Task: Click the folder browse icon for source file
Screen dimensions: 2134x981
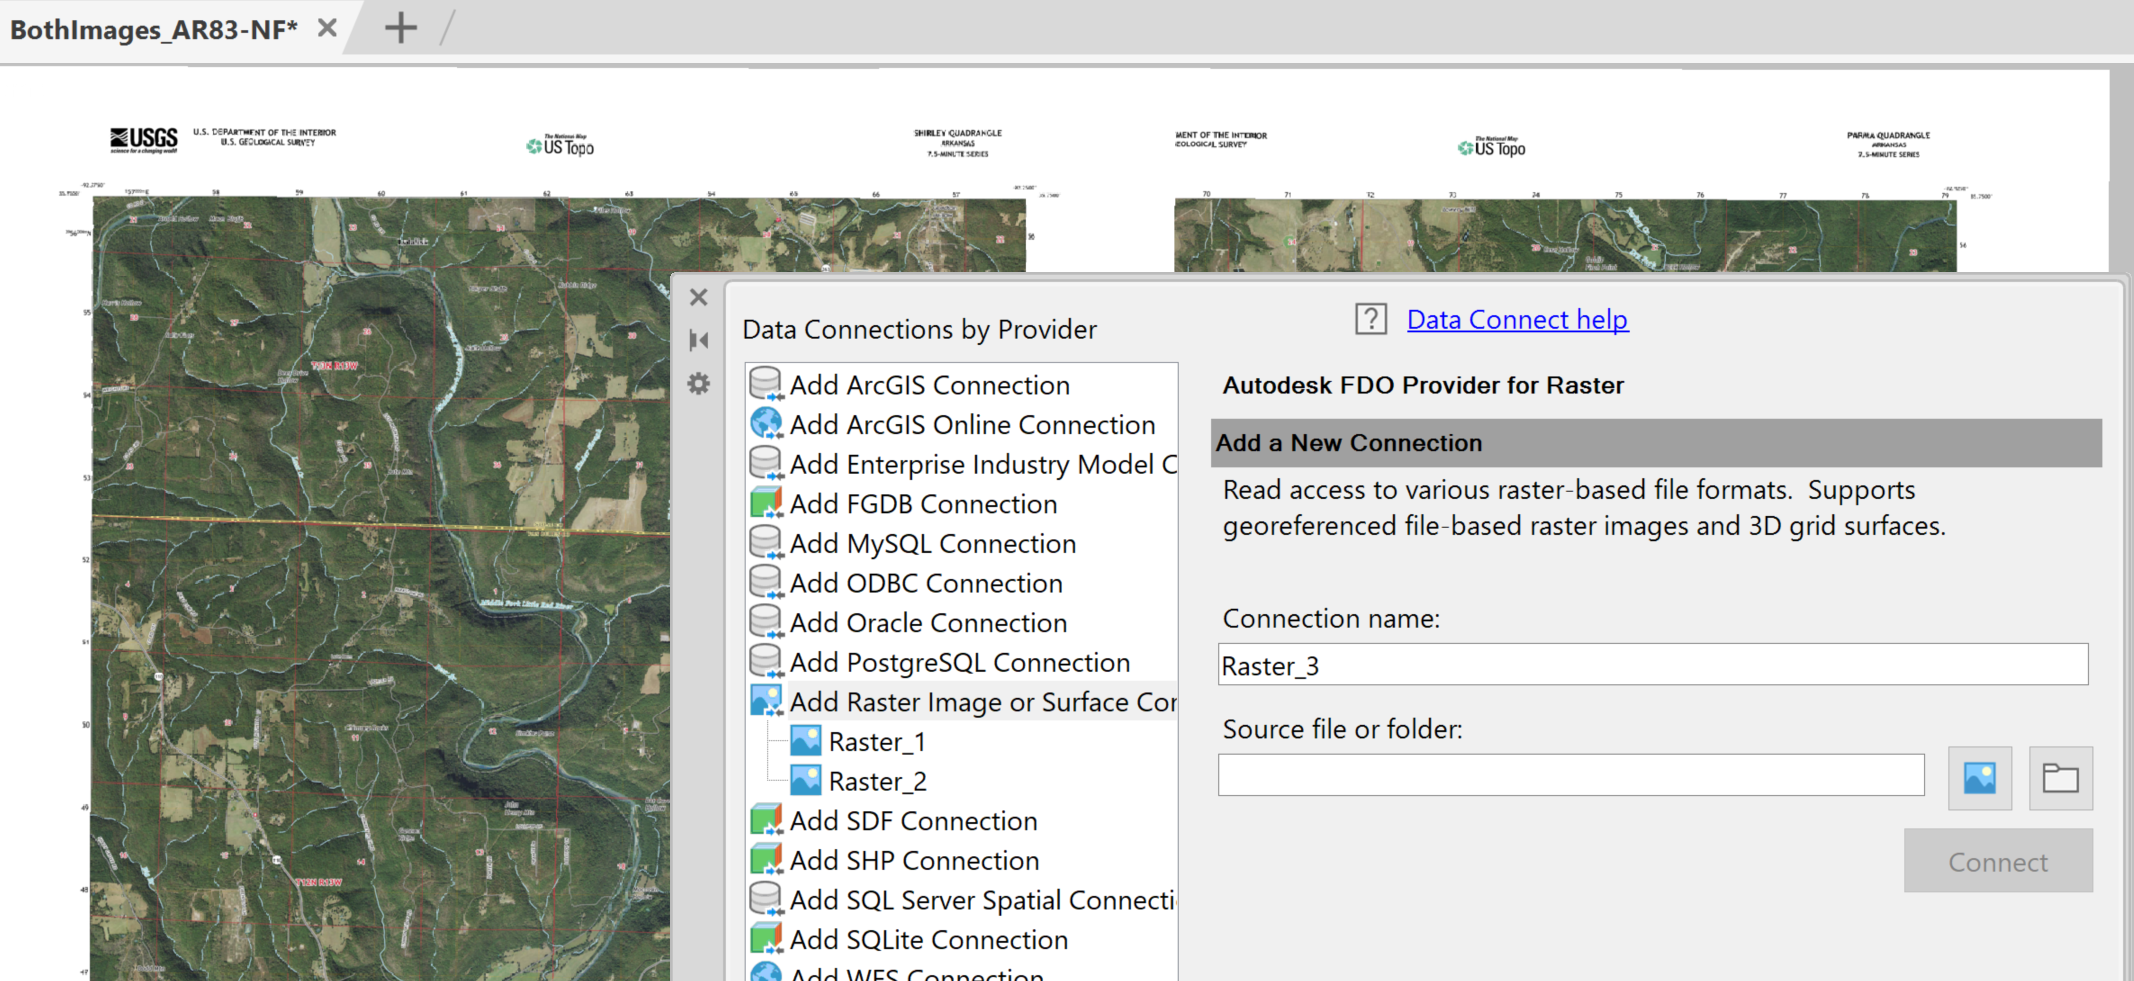Action: (2059, 777)
